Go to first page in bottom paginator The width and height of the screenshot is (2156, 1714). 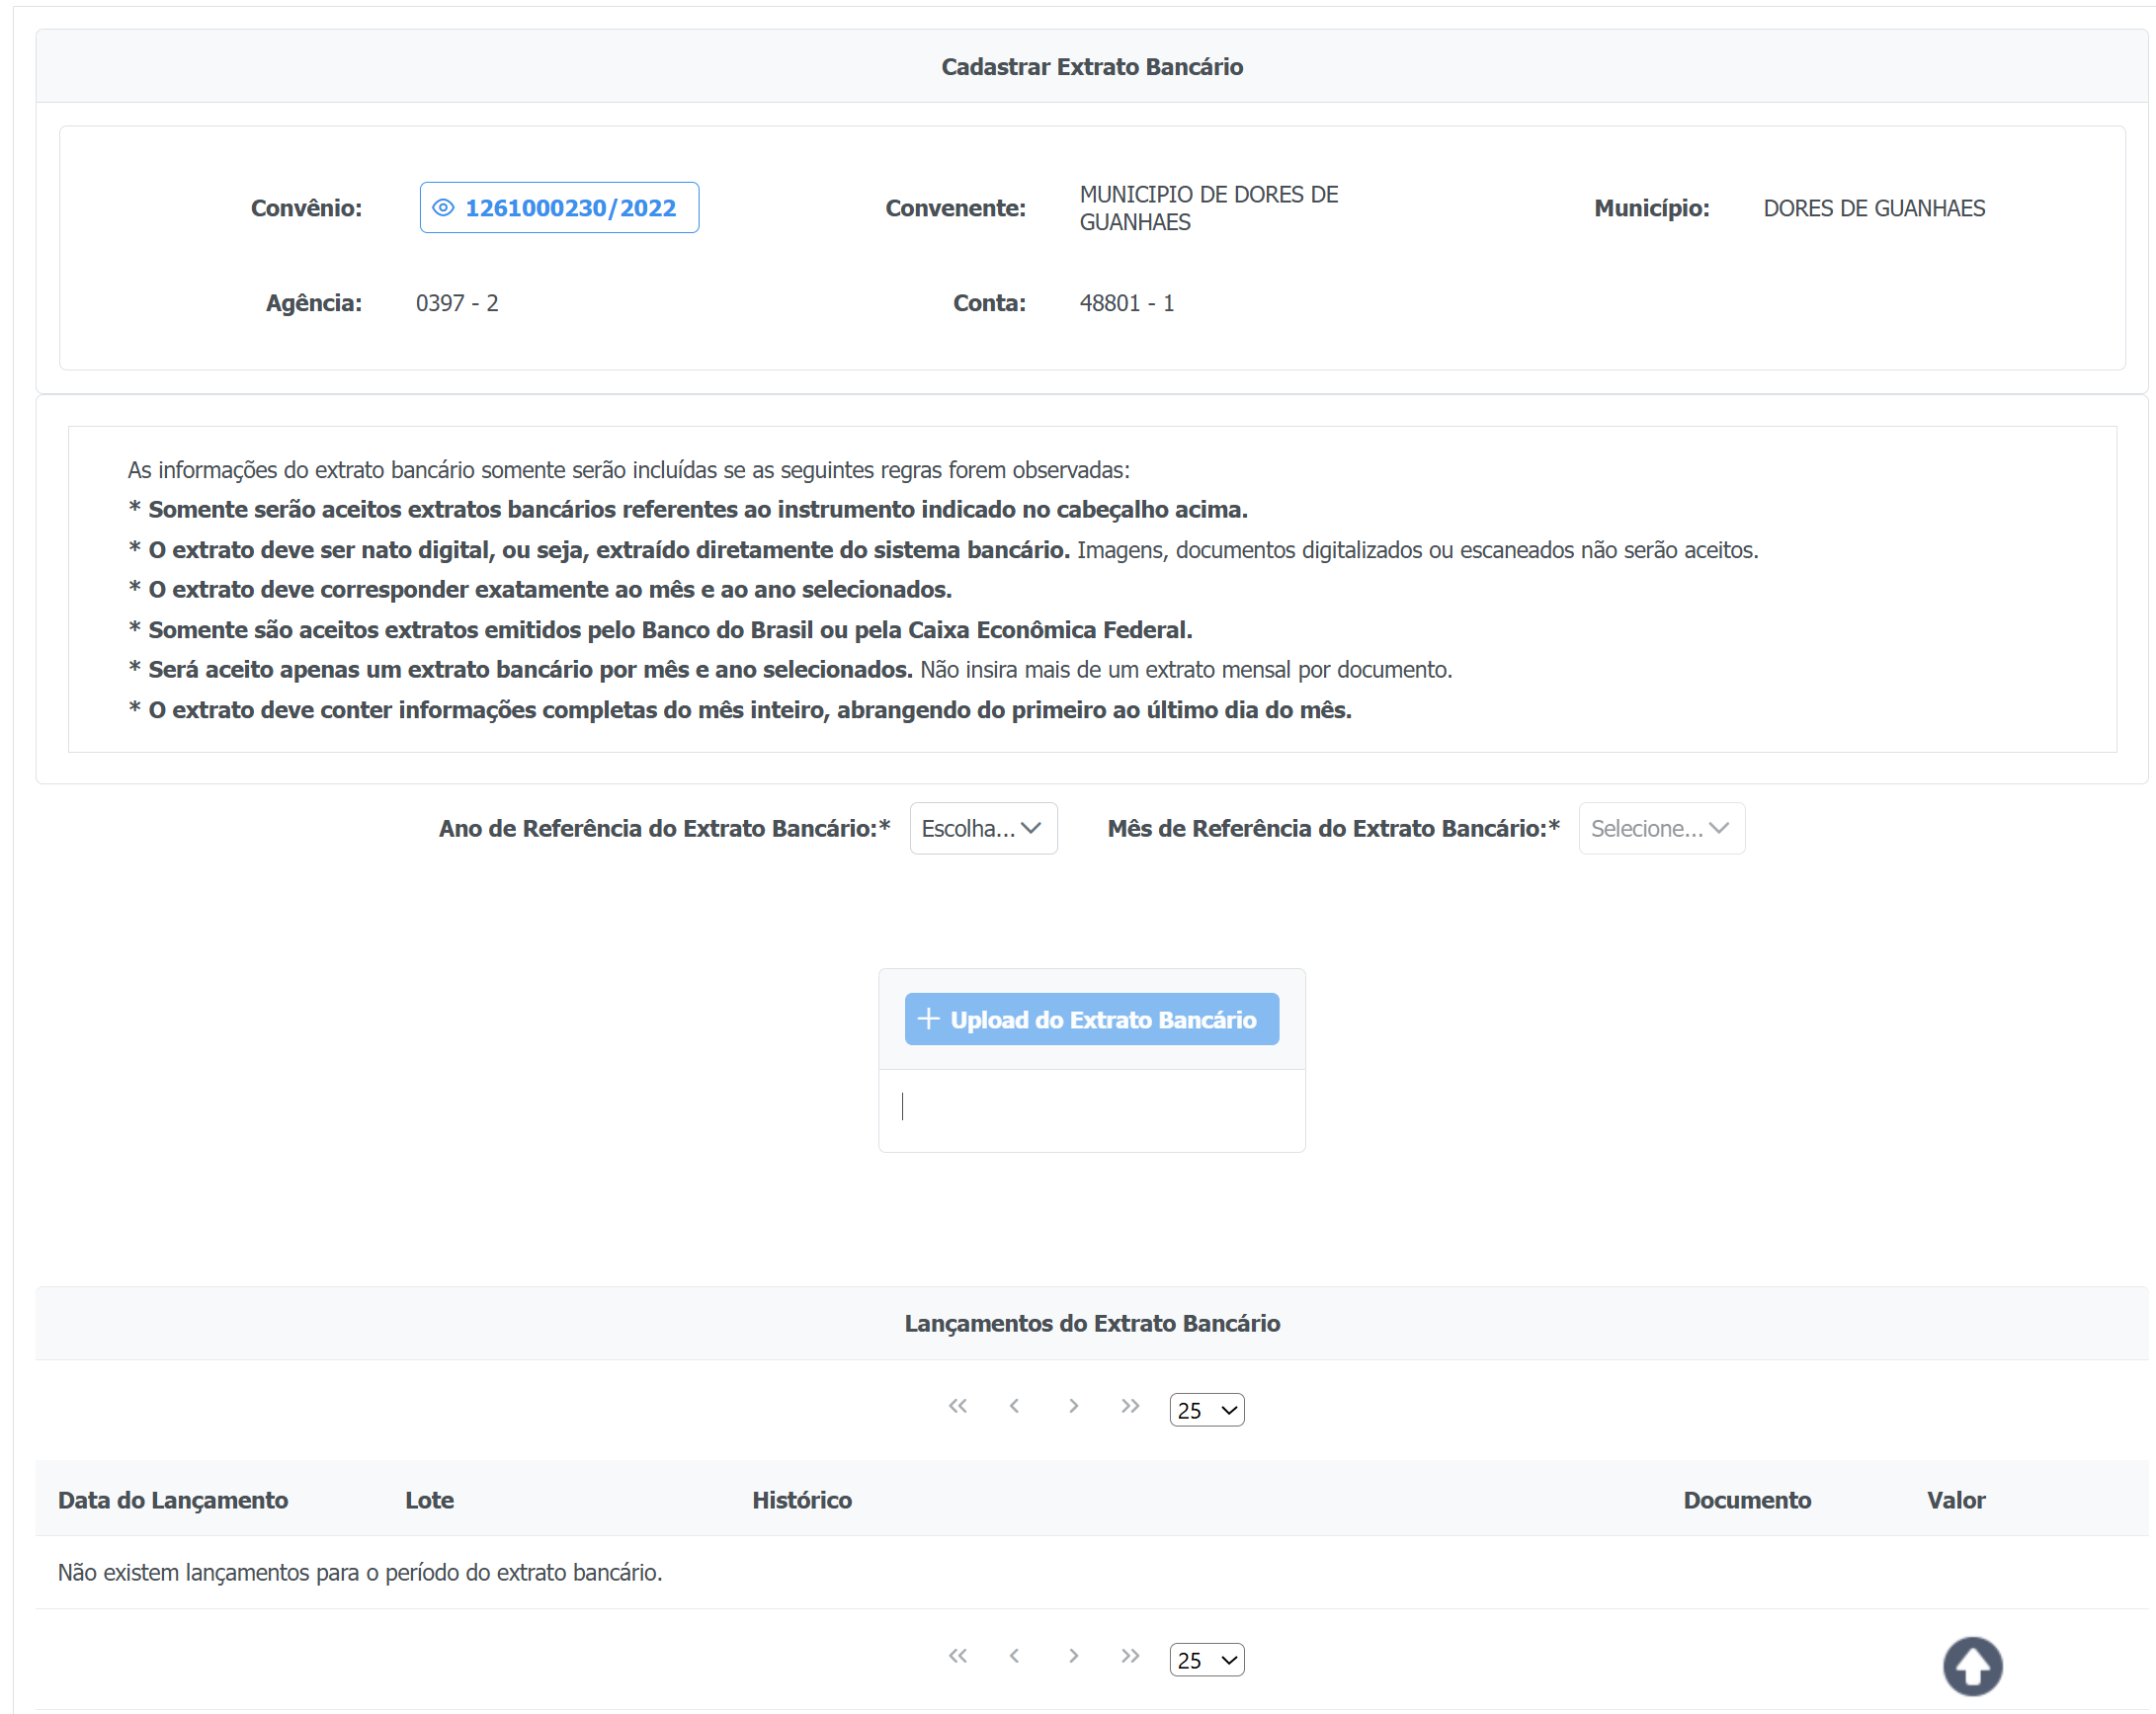pyautogui.click(x=957, y=1656)
